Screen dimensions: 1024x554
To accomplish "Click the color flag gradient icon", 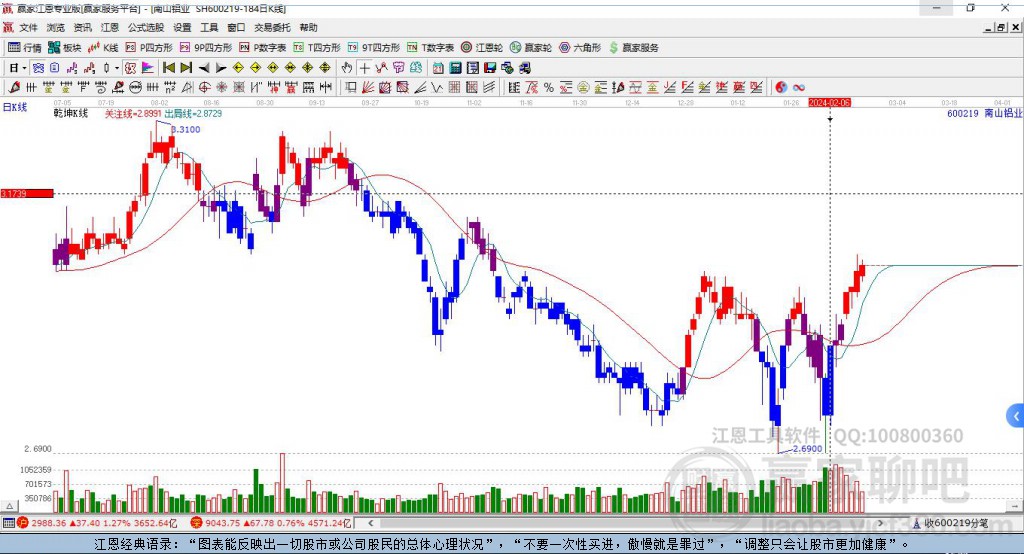I will (148, 68).
